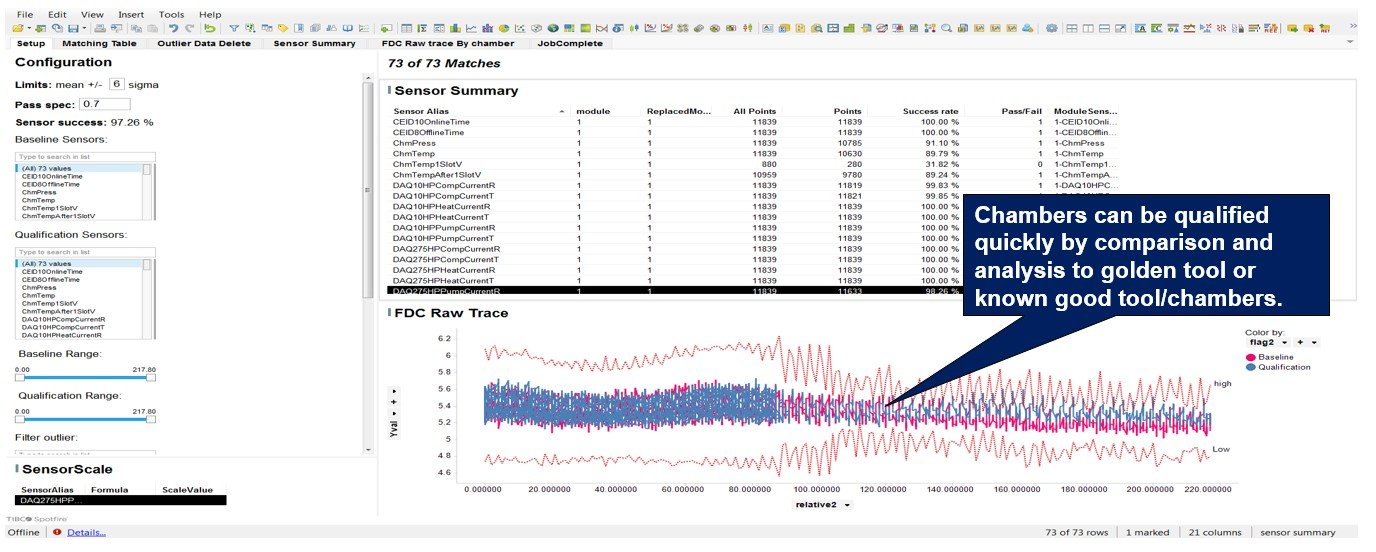Select ChmPress in Baseline Sensors list

pyautogui.click(x=40, y=192)
